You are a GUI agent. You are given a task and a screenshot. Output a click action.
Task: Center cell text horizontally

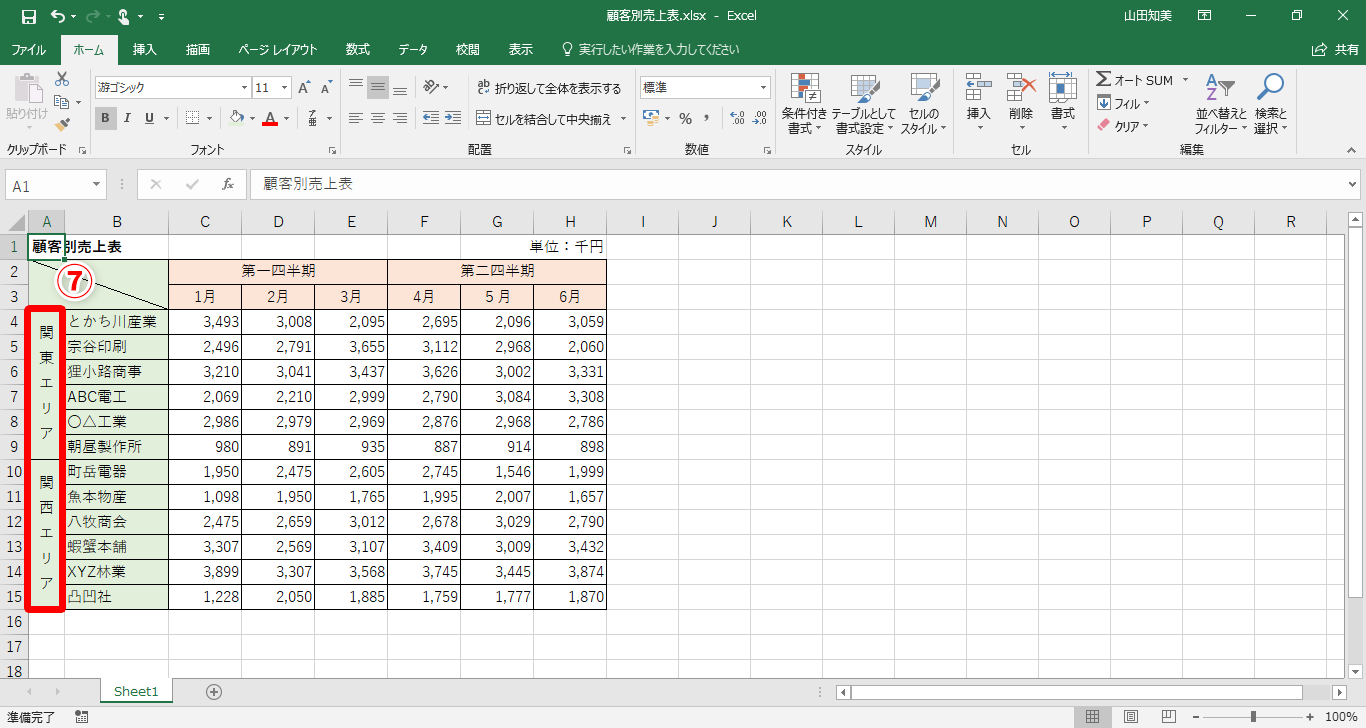click(378, 118)
